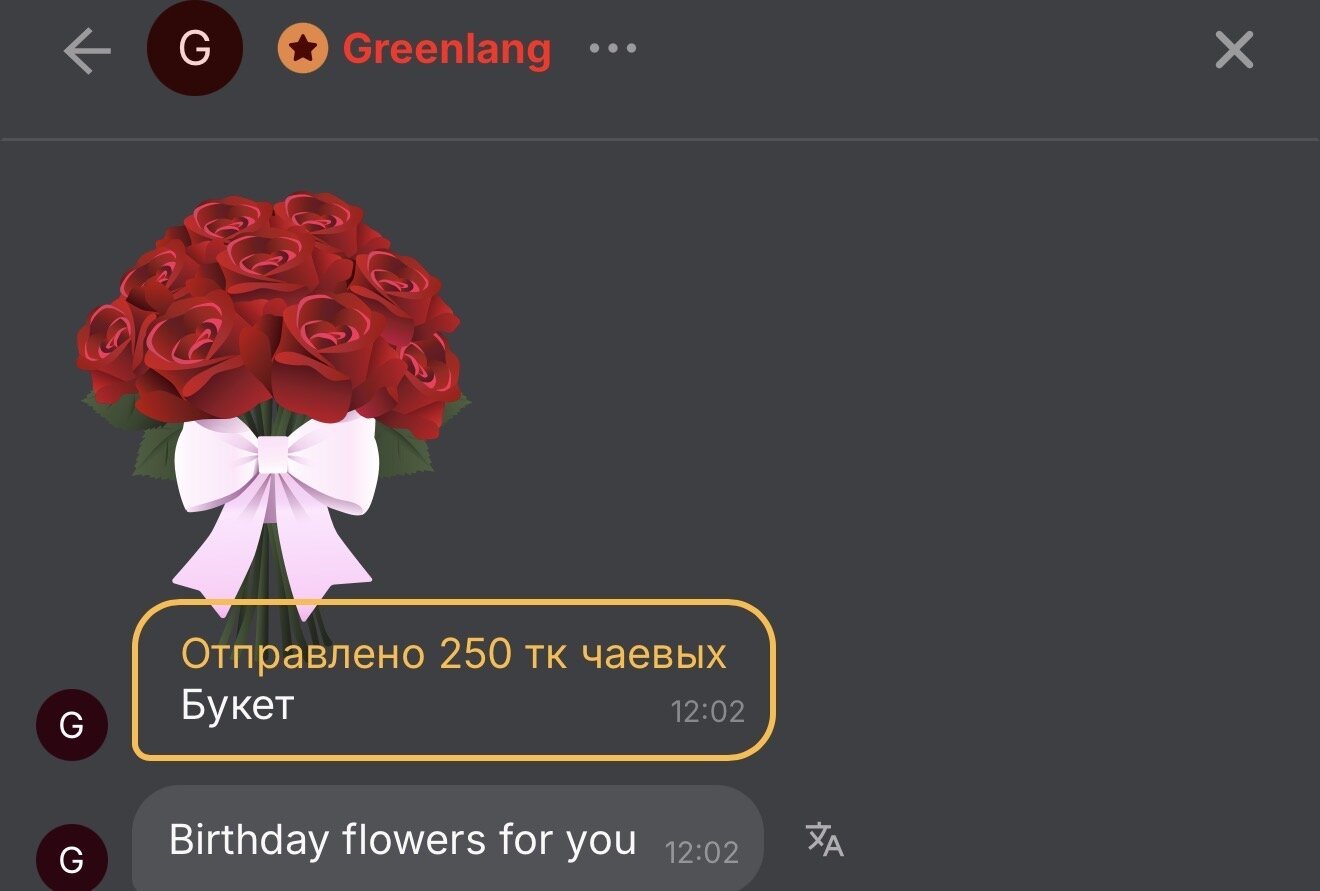Screen dimensions: 1320x891
Task: Select the yellow-outlined tip message bubble
Action: [x=454, y=680]
